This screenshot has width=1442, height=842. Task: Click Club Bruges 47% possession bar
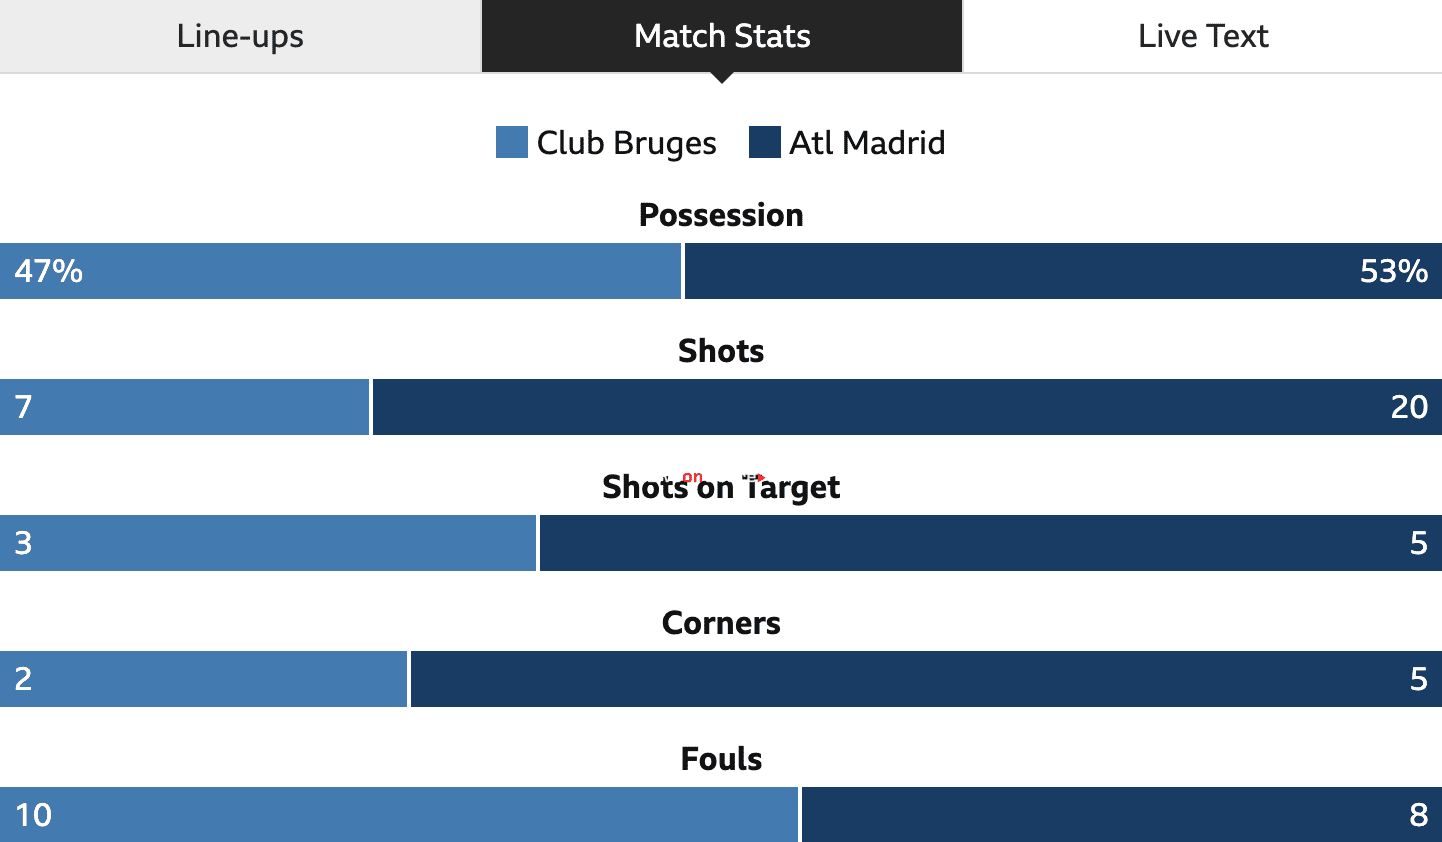click(x=340, y=271)
